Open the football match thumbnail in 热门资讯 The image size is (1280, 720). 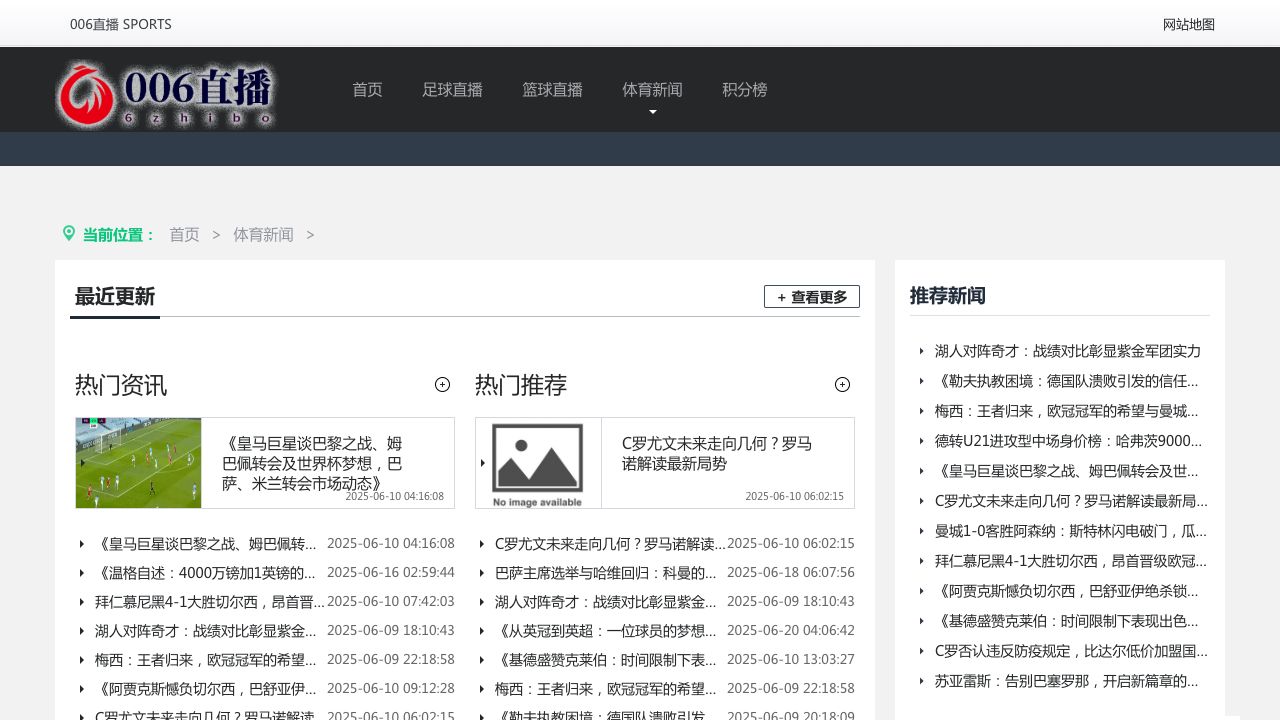coord(139,463)
